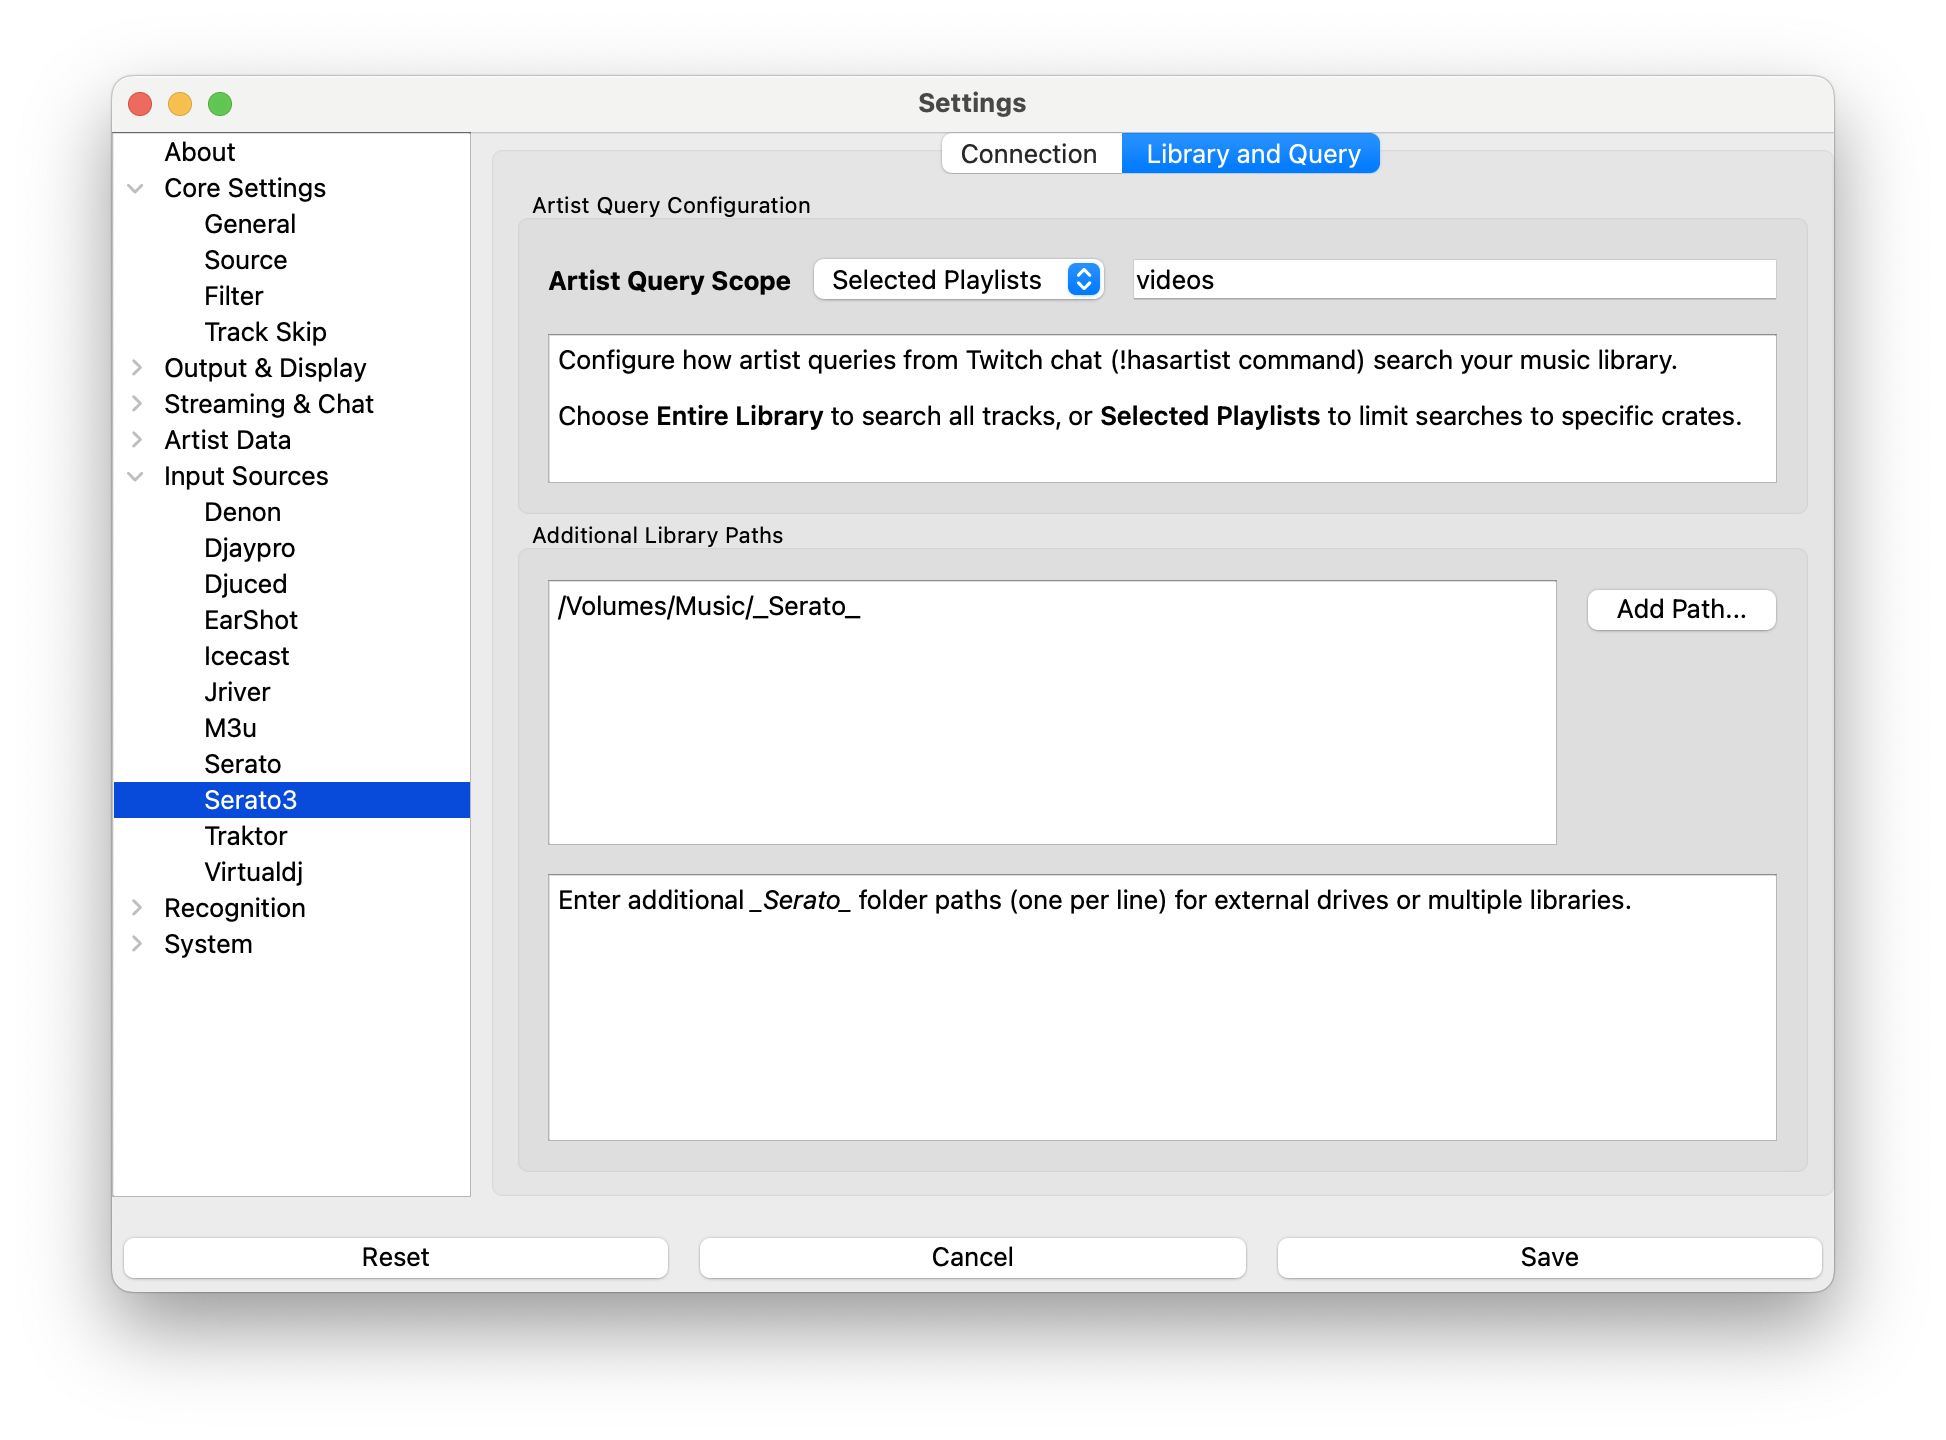
Task: Open the M3u input source
Action: coord(231,728)
